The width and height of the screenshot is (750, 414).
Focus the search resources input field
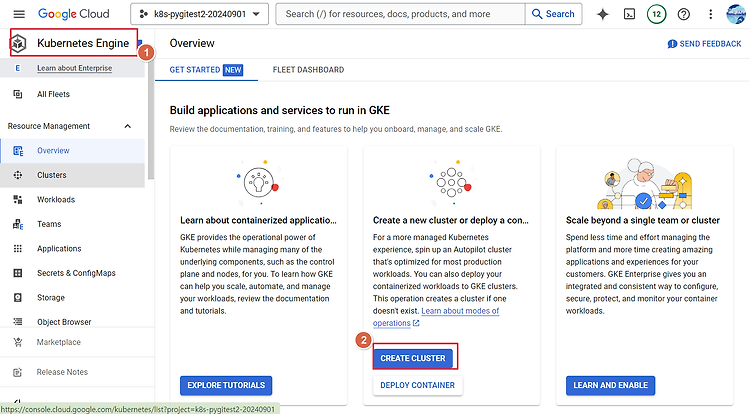pyautogui.click(x=400, y=14)
